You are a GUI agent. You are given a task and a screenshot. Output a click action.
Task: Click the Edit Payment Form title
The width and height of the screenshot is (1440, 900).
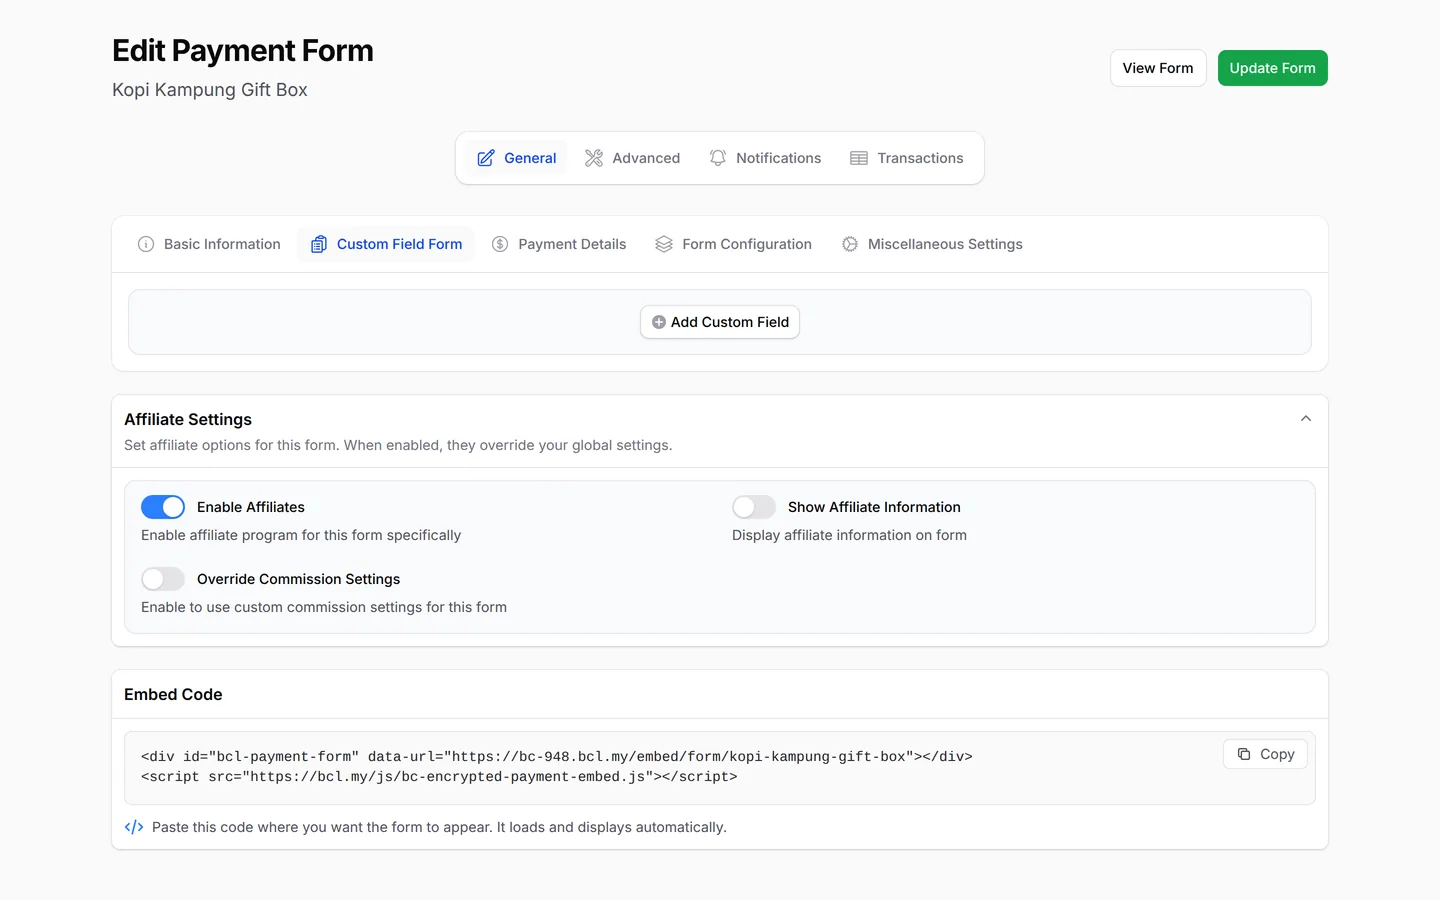point(243,50)
